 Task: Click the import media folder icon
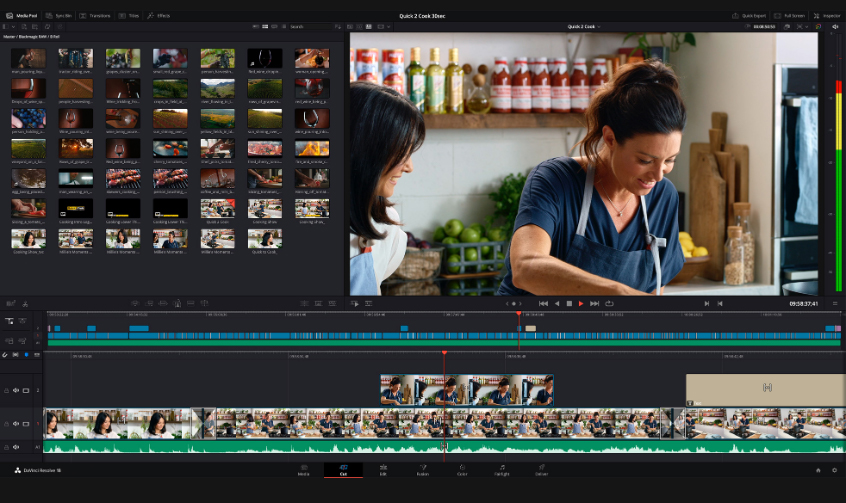coord(35,26)
